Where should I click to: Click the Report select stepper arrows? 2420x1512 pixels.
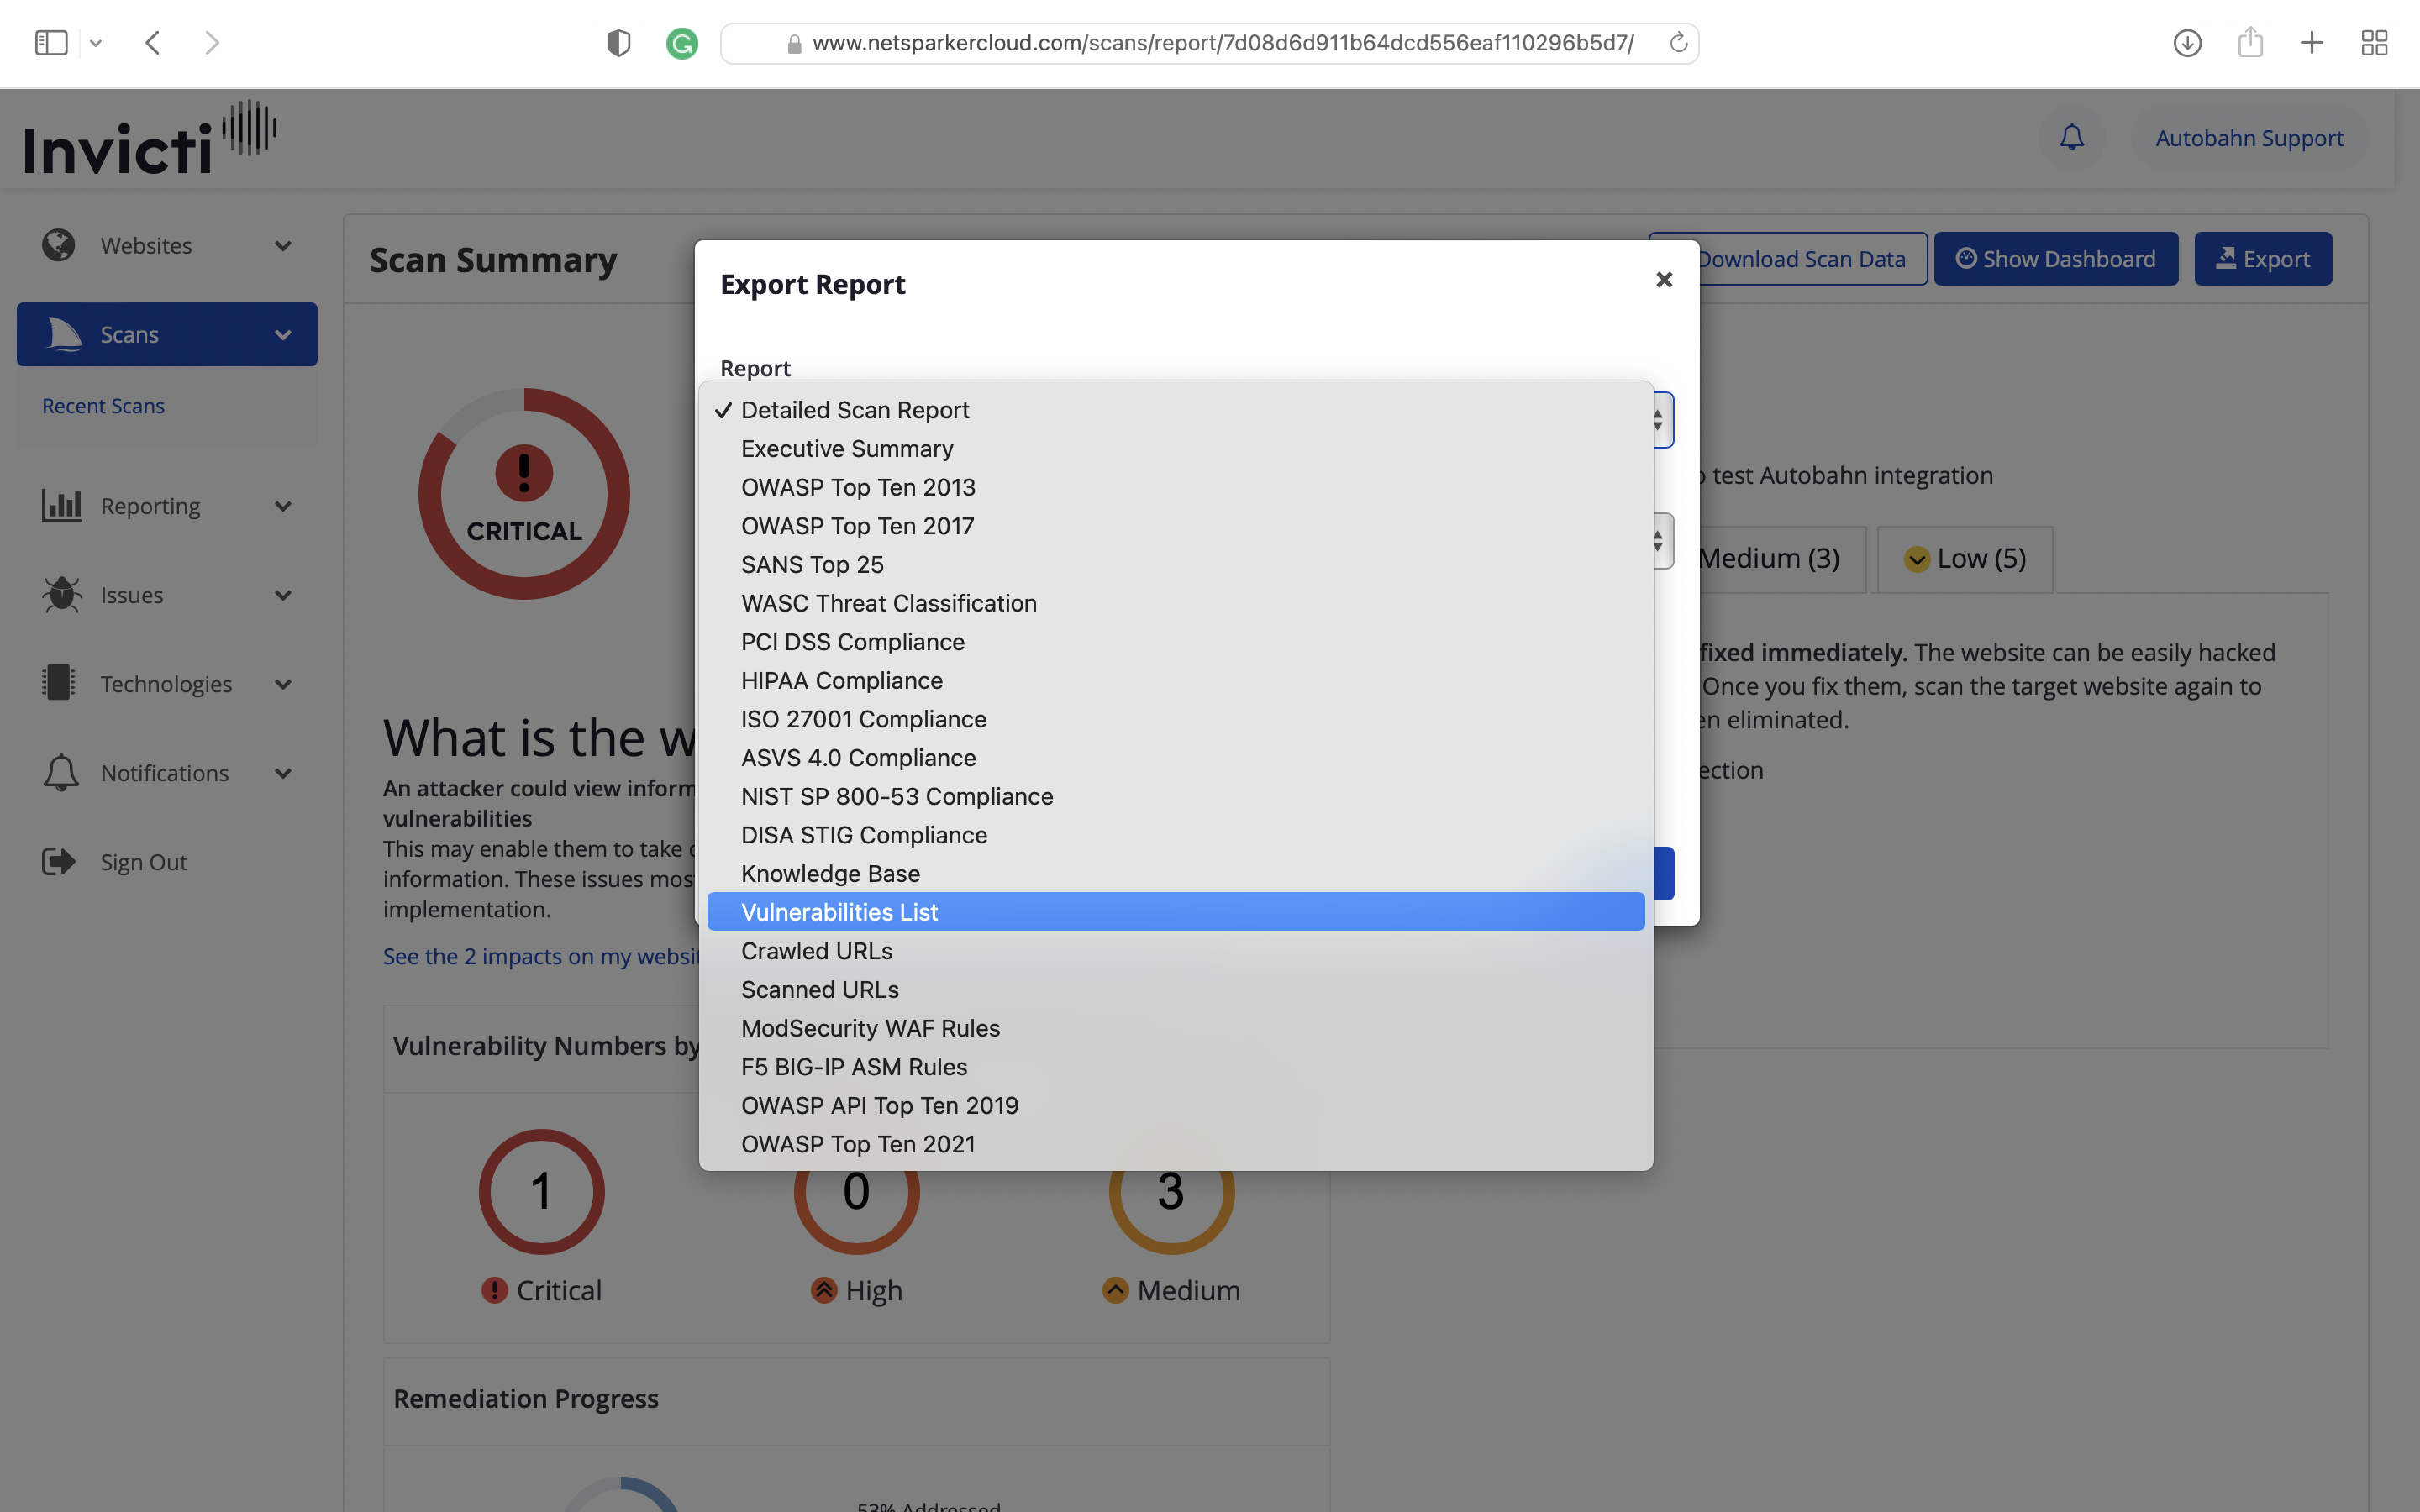click(1658, 420)
